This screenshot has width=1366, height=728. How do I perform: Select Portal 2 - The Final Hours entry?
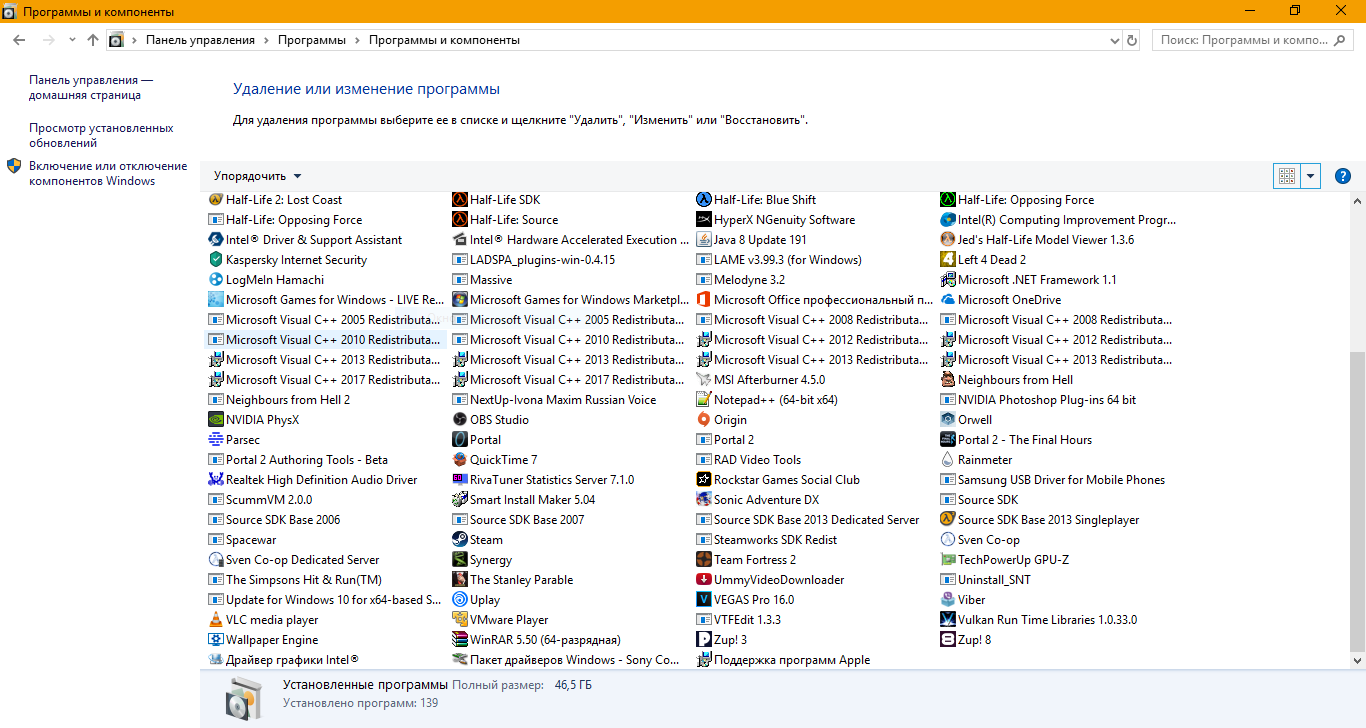coord(1016,440)
